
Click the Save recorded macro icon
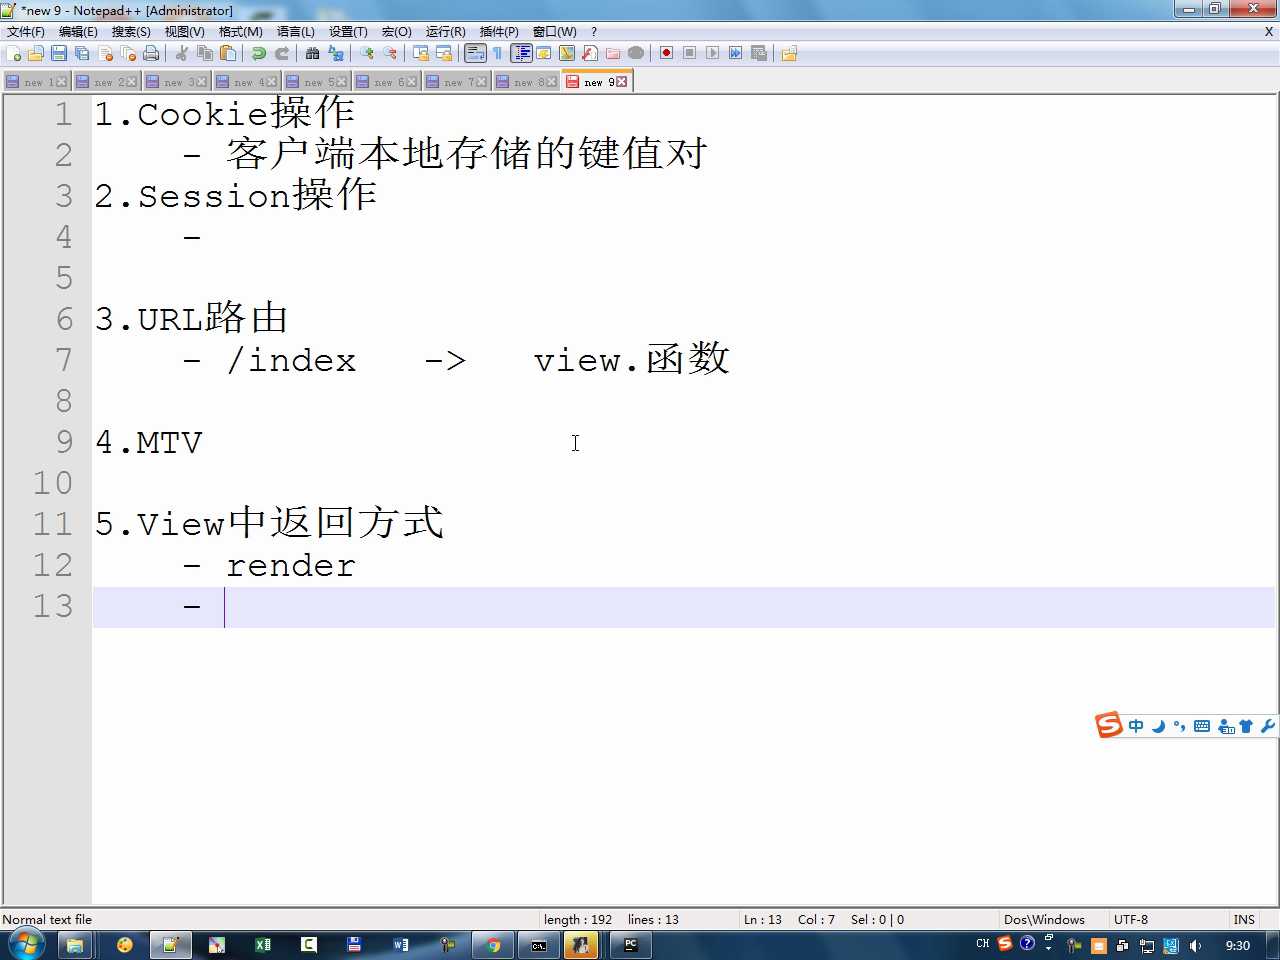(758, 53)
